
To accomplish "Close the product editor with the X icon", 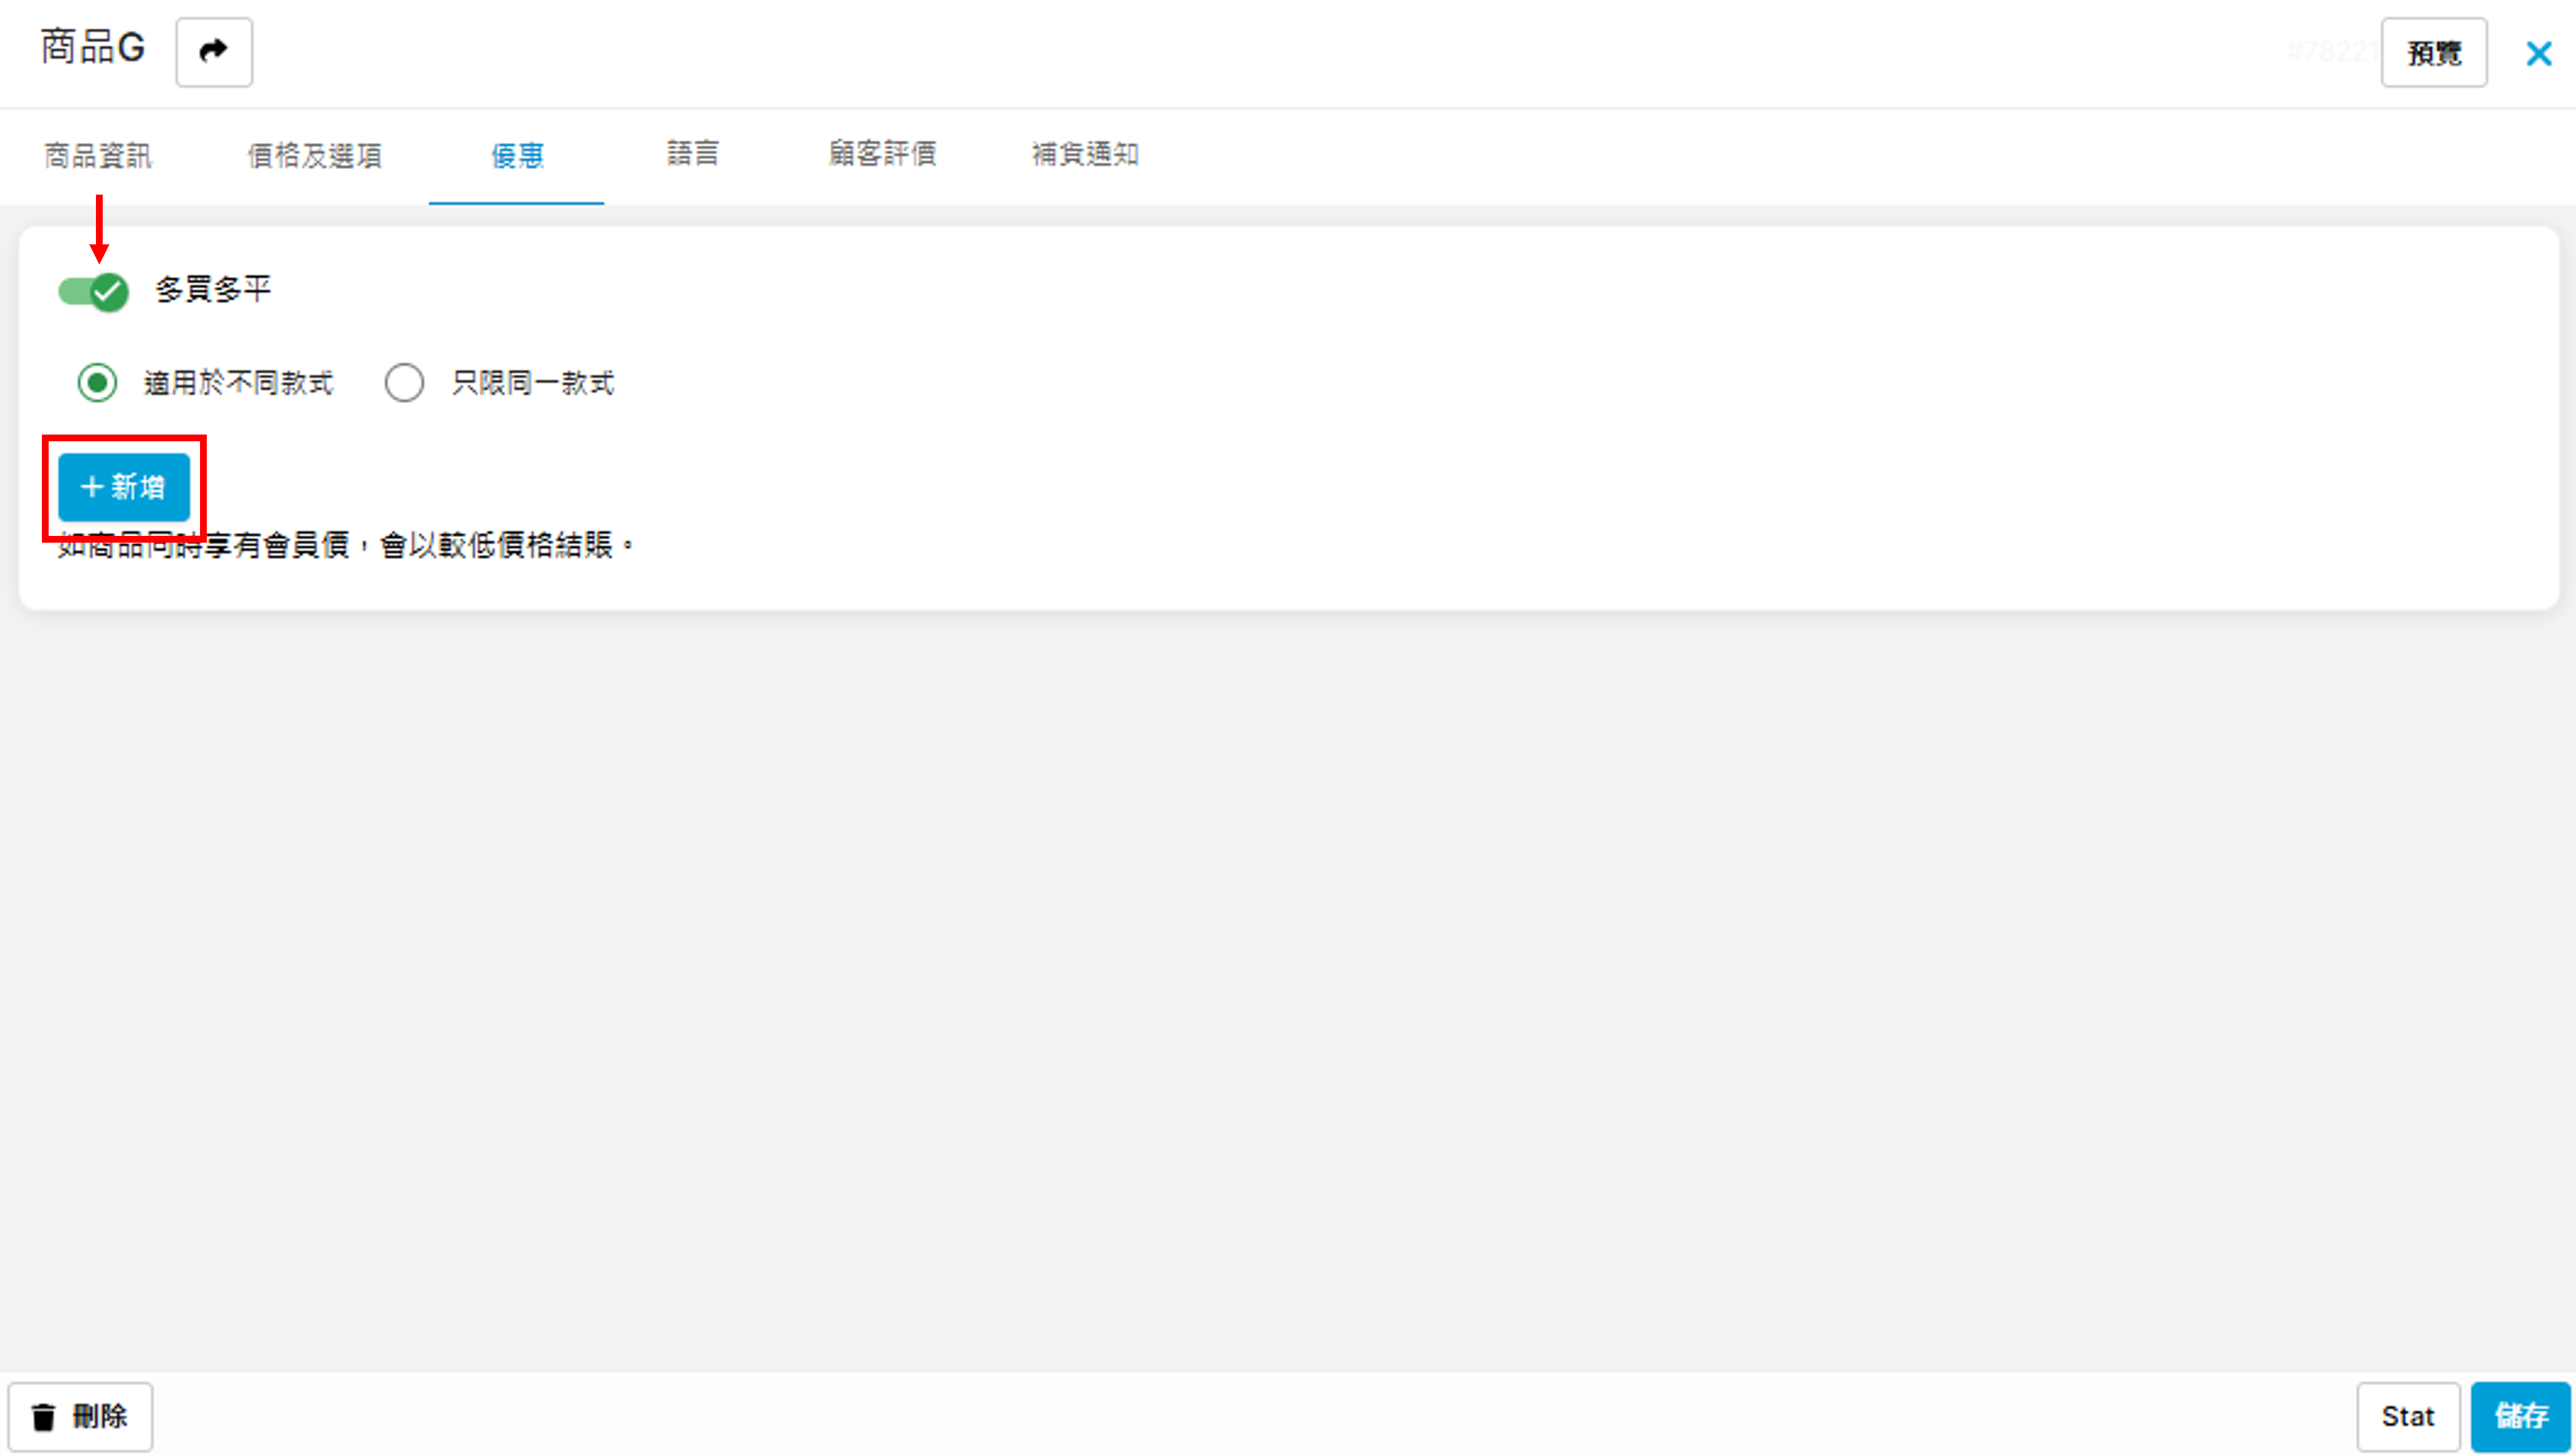I will (2538, 53).
